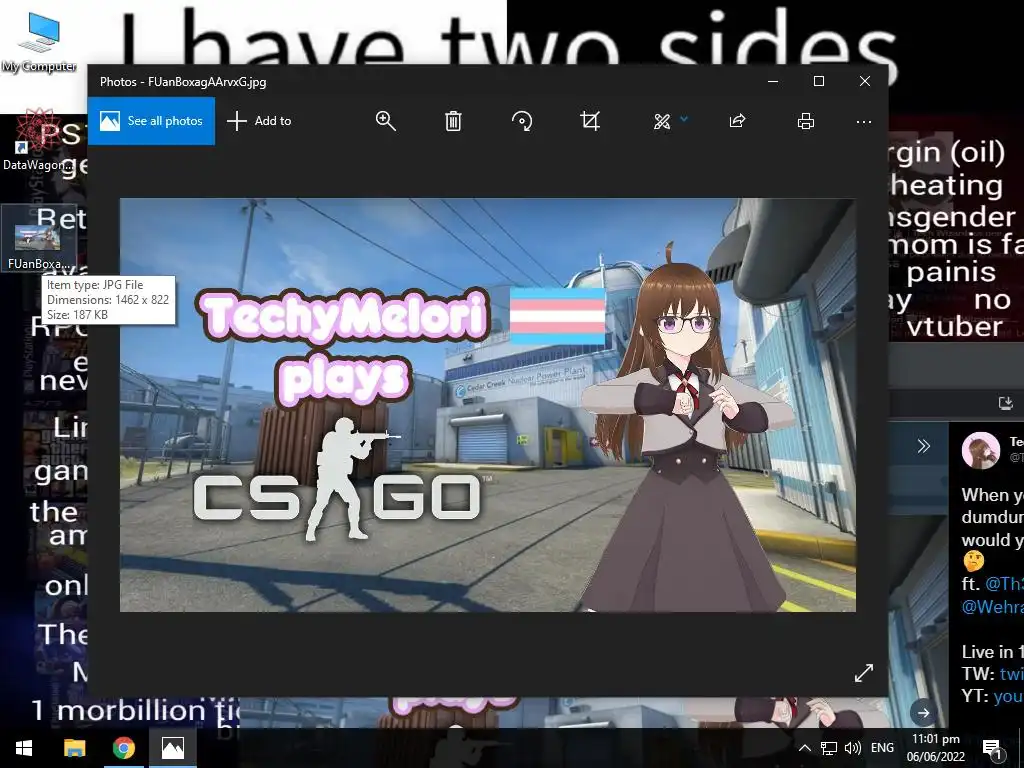Click @Th... mention link in tweet
The width and height of the screenshot is (1024, 768).
[x=1003, y=583]
